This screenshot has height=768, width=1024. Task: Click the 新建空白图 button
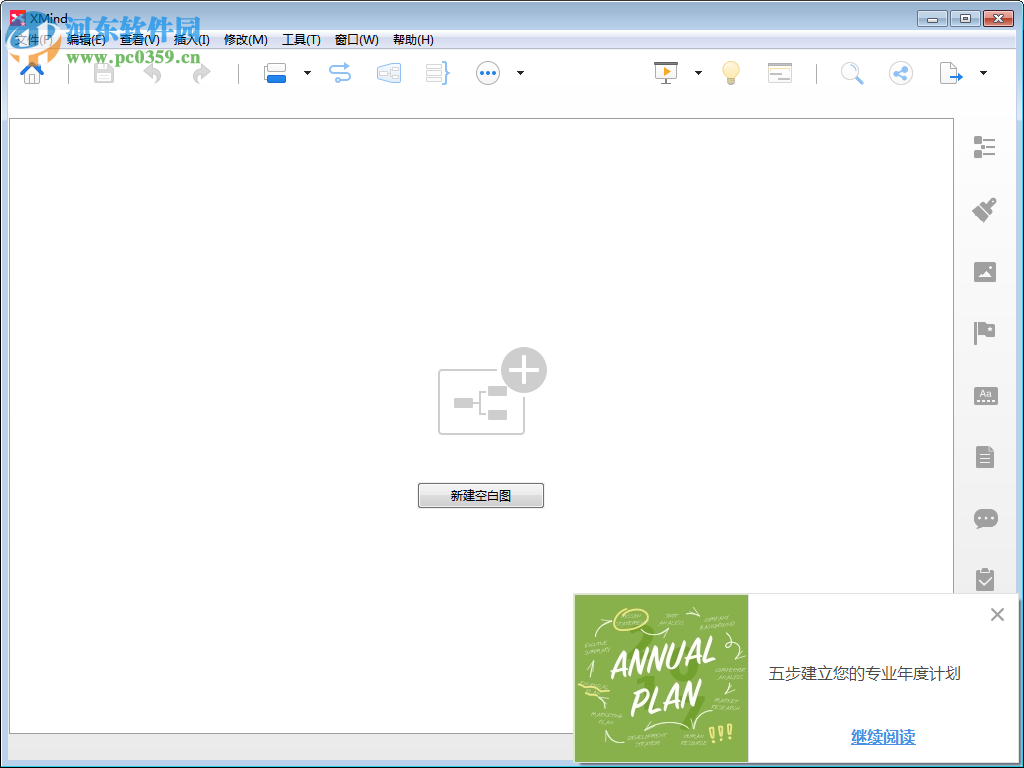click(x=481, y=495)
